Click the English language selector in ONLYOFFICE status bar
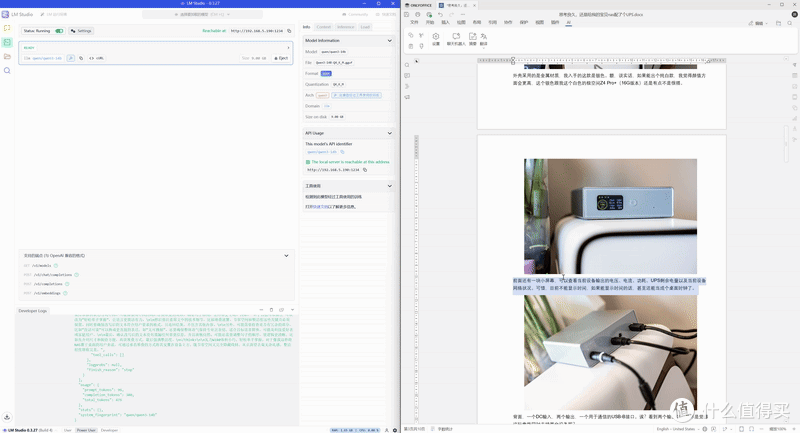This screenshot has width=800, height=433. (676, 429)
